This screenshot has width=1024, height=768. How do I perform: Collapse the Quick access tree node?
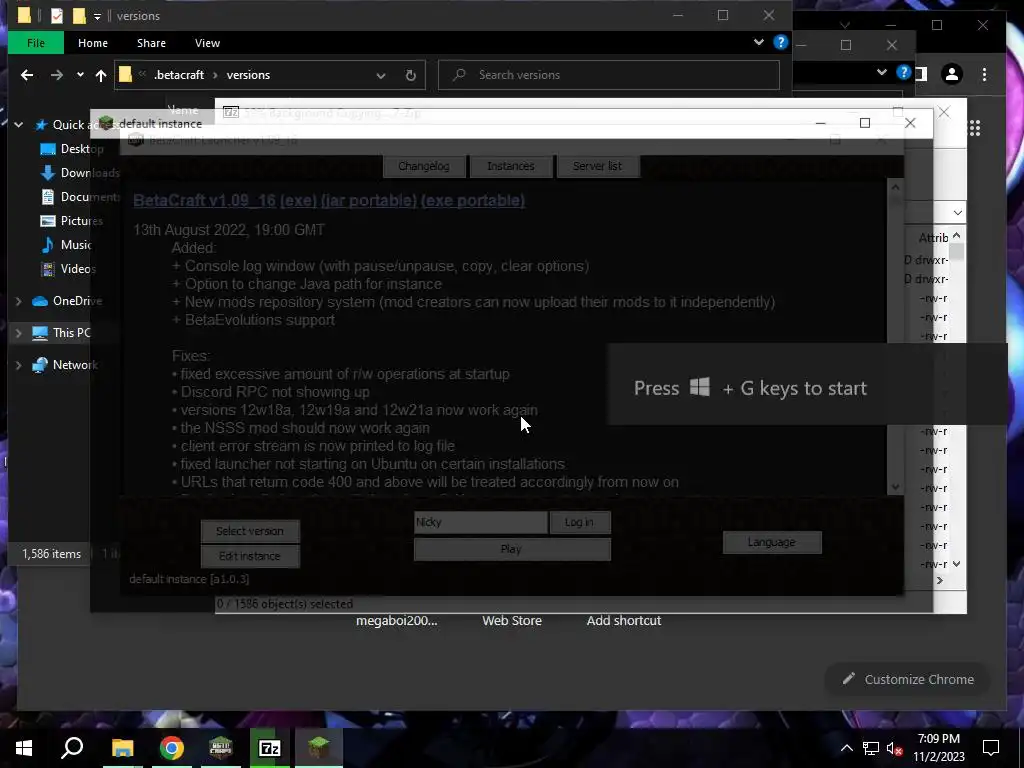point(18,125)
